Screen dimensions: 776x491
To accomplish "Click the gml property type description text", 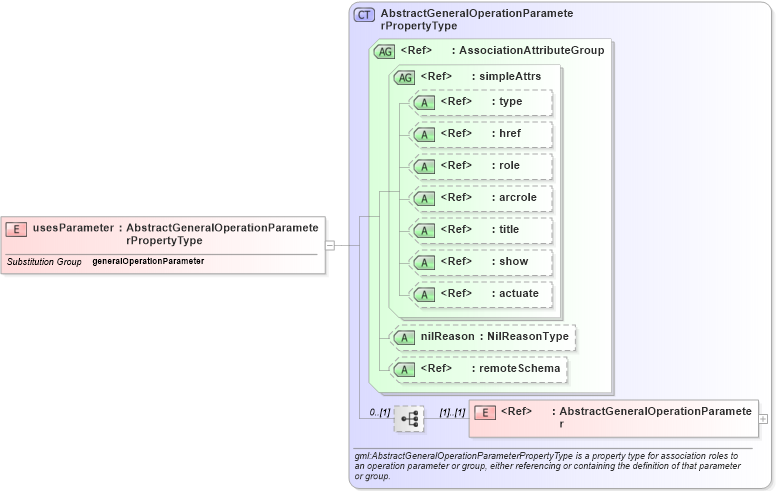I will pyautogui.click(x=547, y=466).
